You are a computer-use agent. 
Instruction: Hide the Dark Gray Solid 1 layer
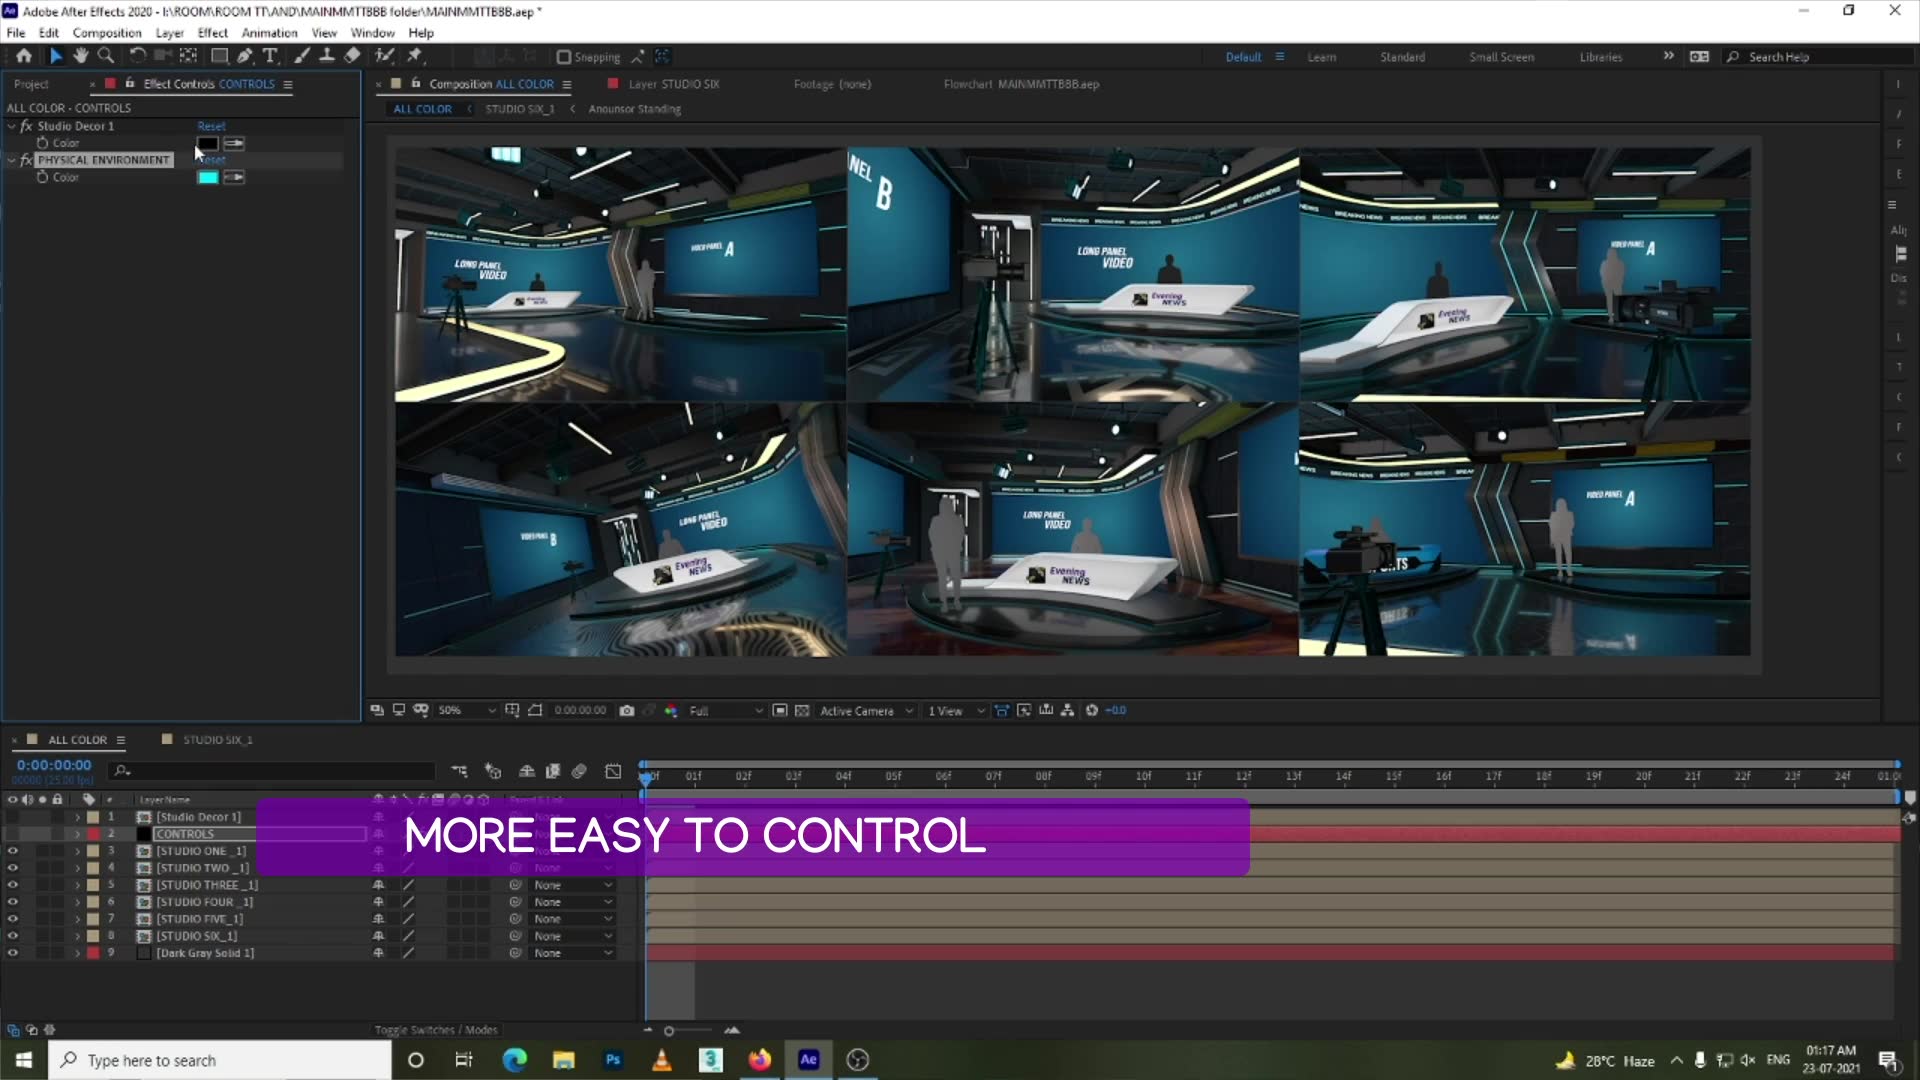[12, 954]
